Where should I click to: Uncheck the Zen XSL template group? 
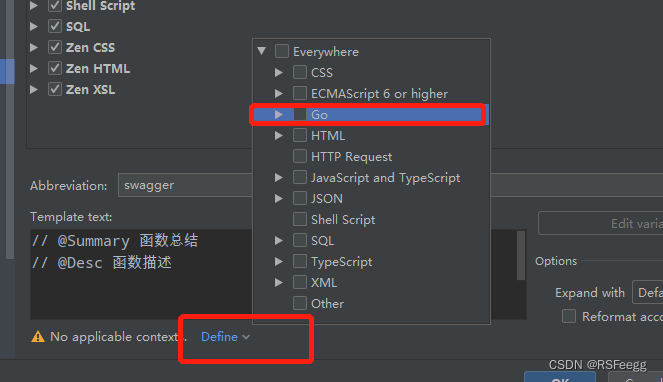(x=55, y=89)
